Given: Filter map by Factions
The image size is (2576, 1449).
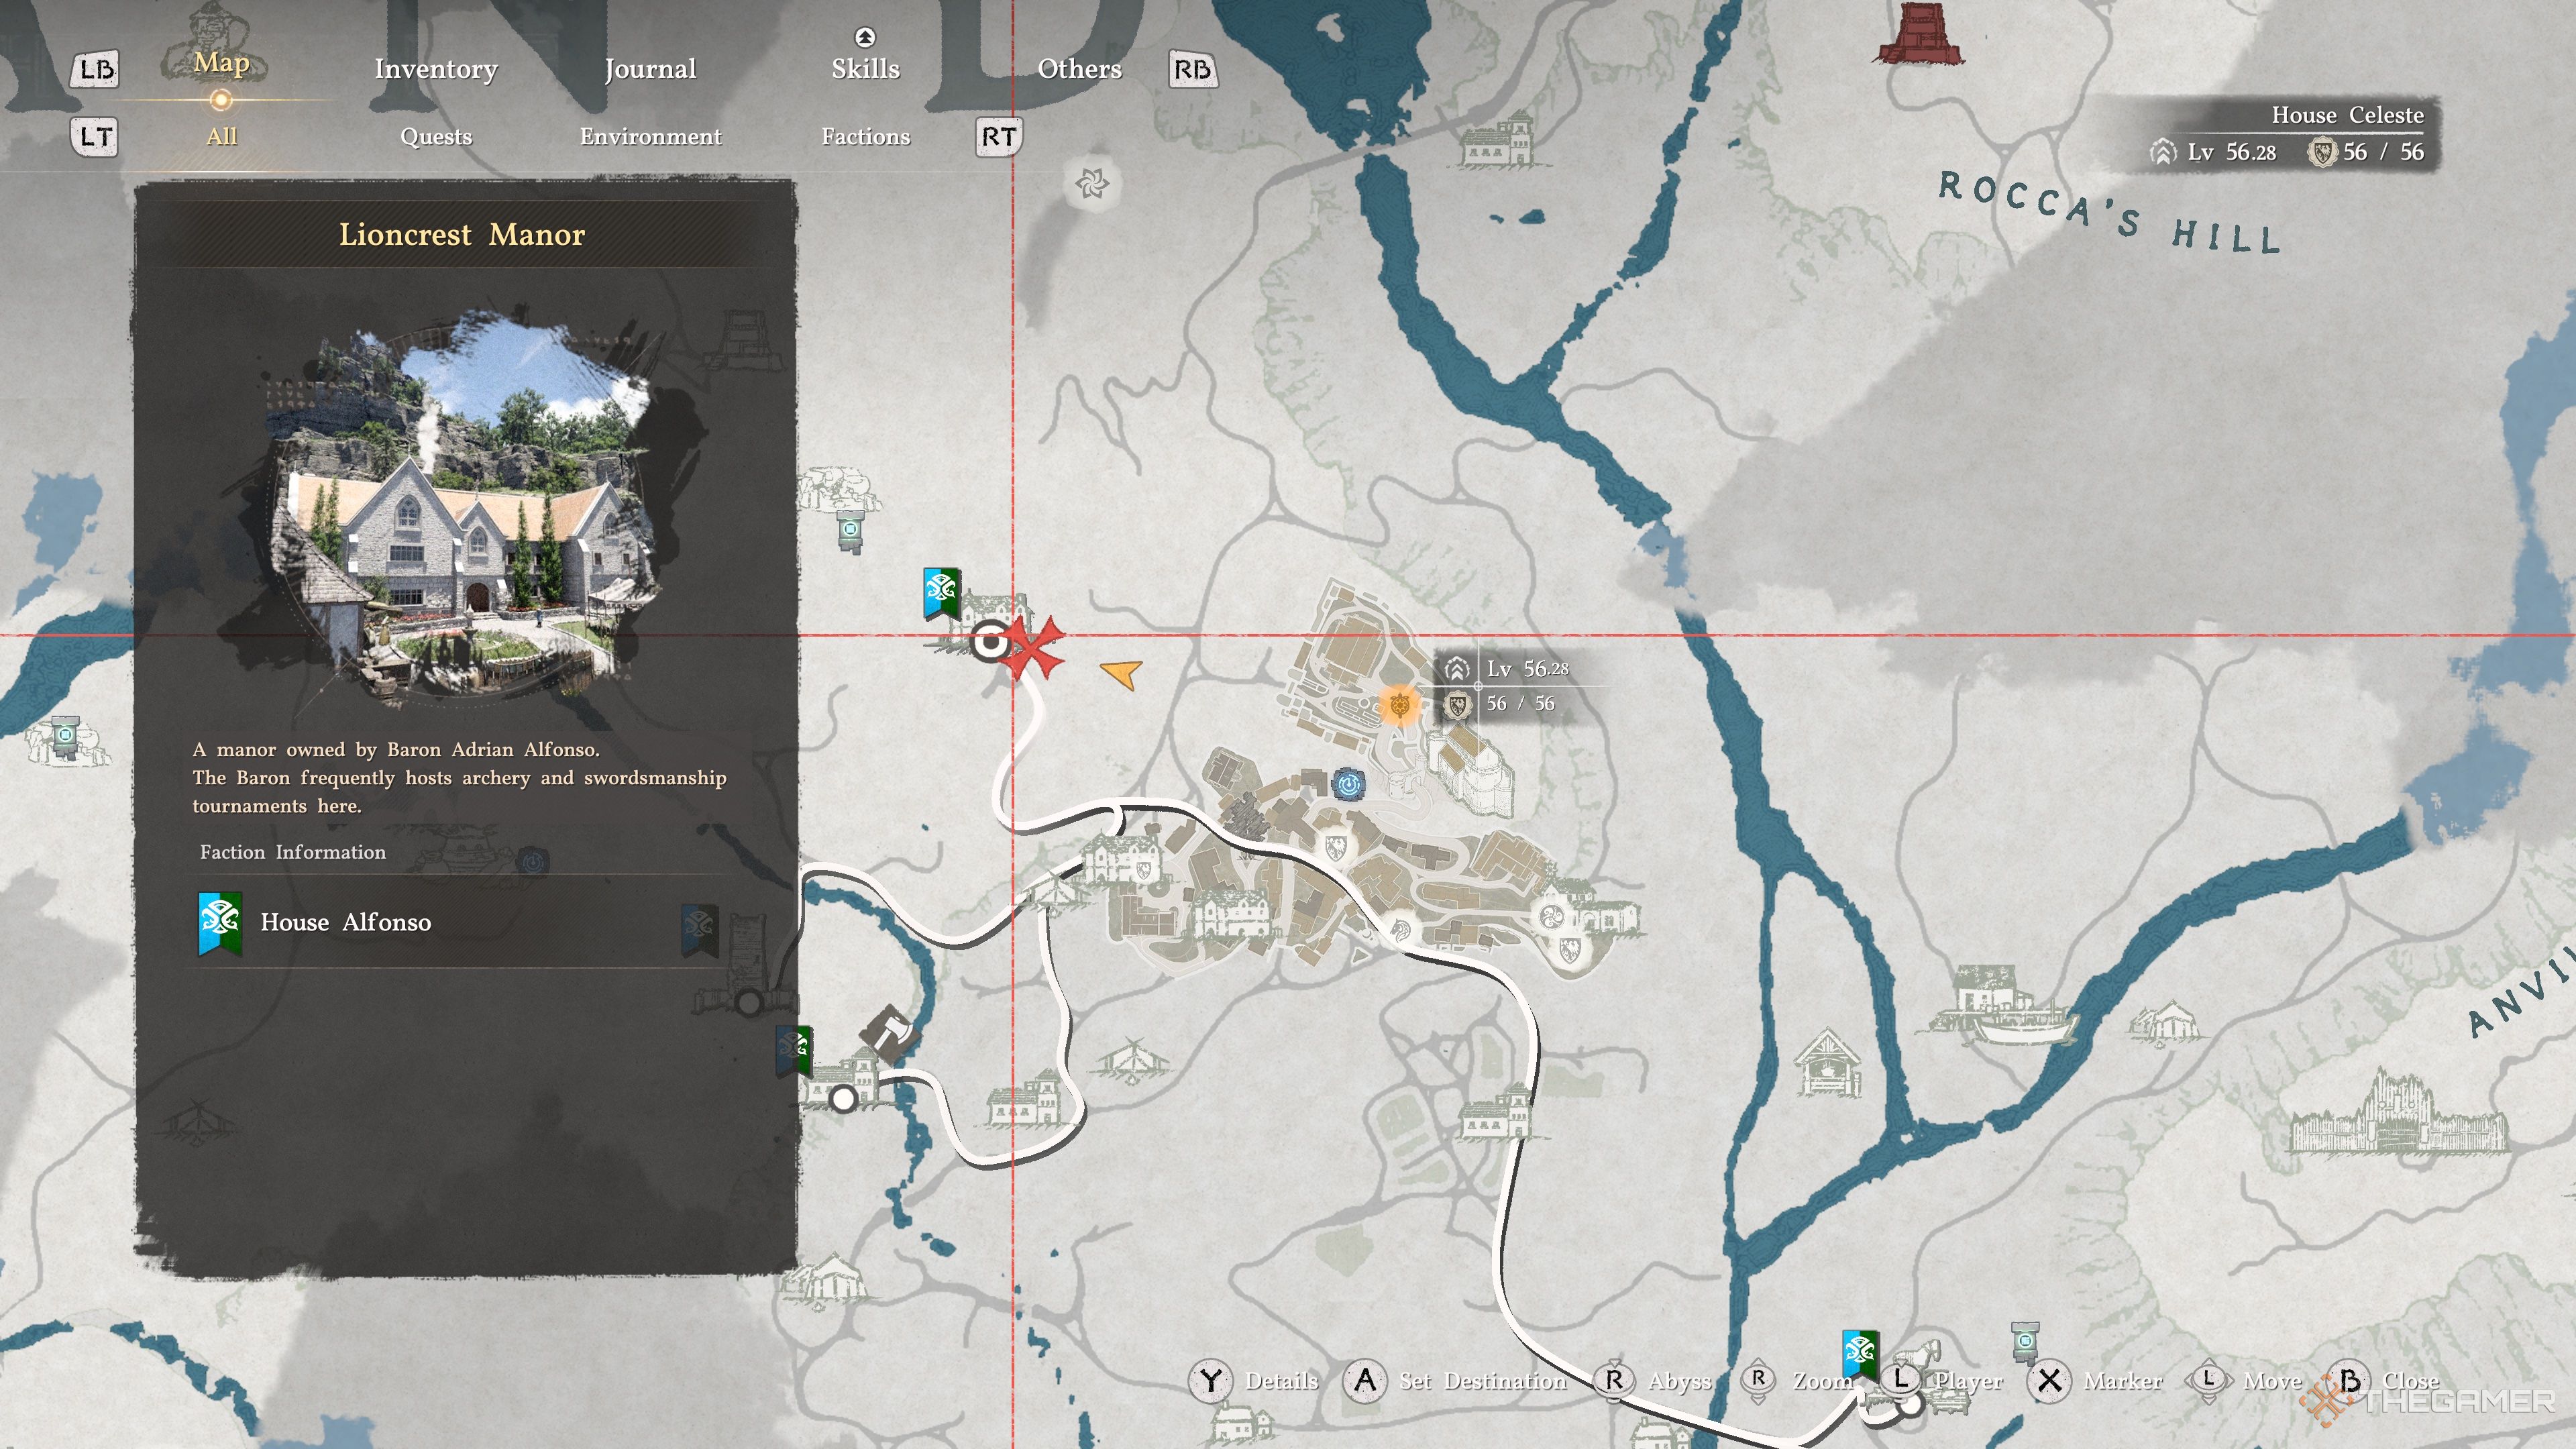Looking at the screenshot, I should click(865, 137).
